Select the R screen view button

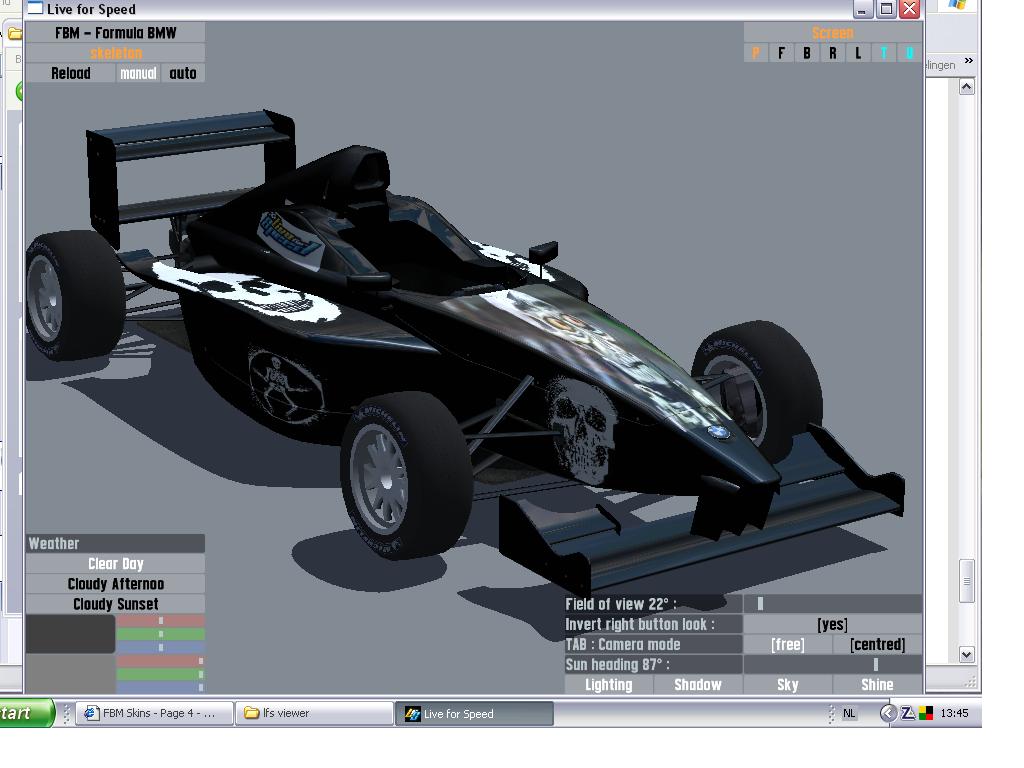833,54
